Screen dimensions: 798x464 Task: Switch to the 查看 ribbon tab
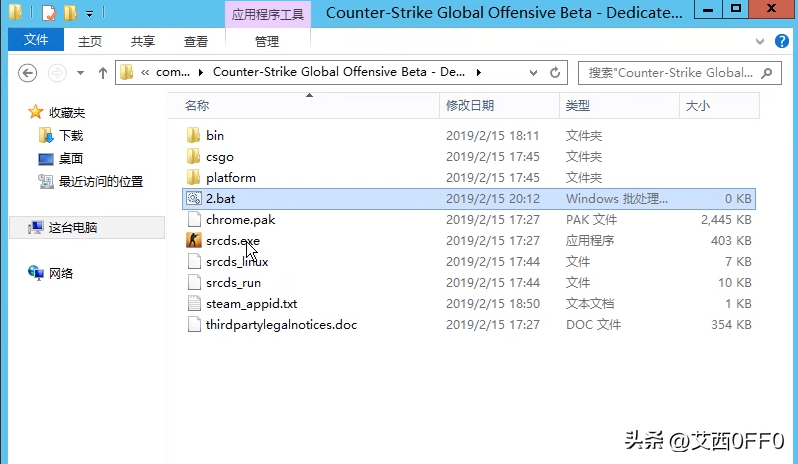coord(196,41)
